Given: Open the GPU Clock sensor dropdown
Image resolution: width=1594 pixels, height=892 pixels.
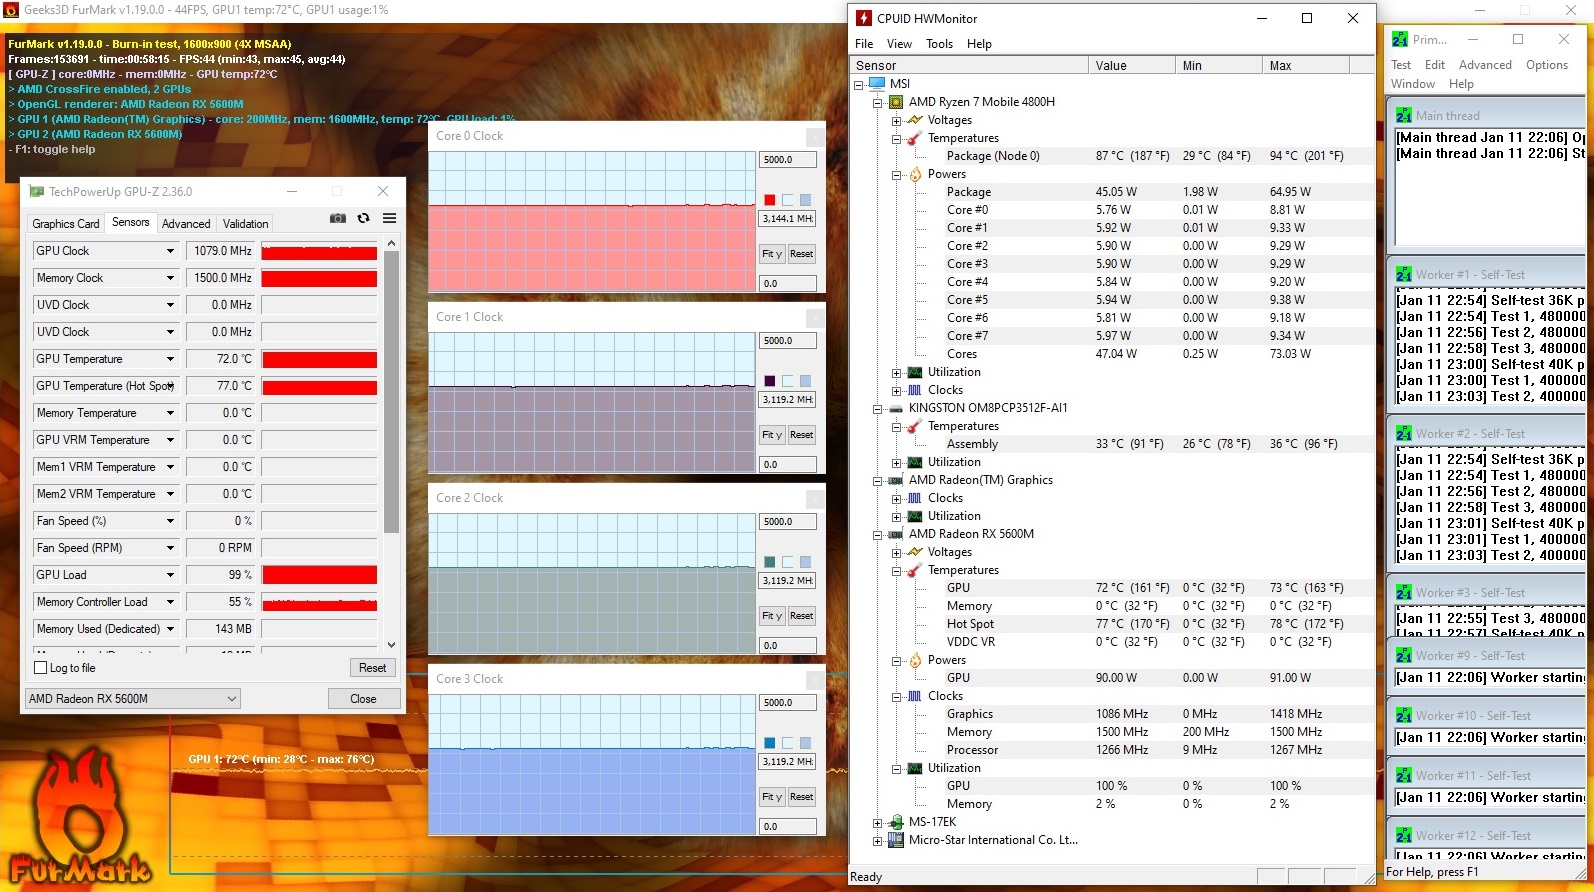Looking at the screenshot, I should point(170,251).
